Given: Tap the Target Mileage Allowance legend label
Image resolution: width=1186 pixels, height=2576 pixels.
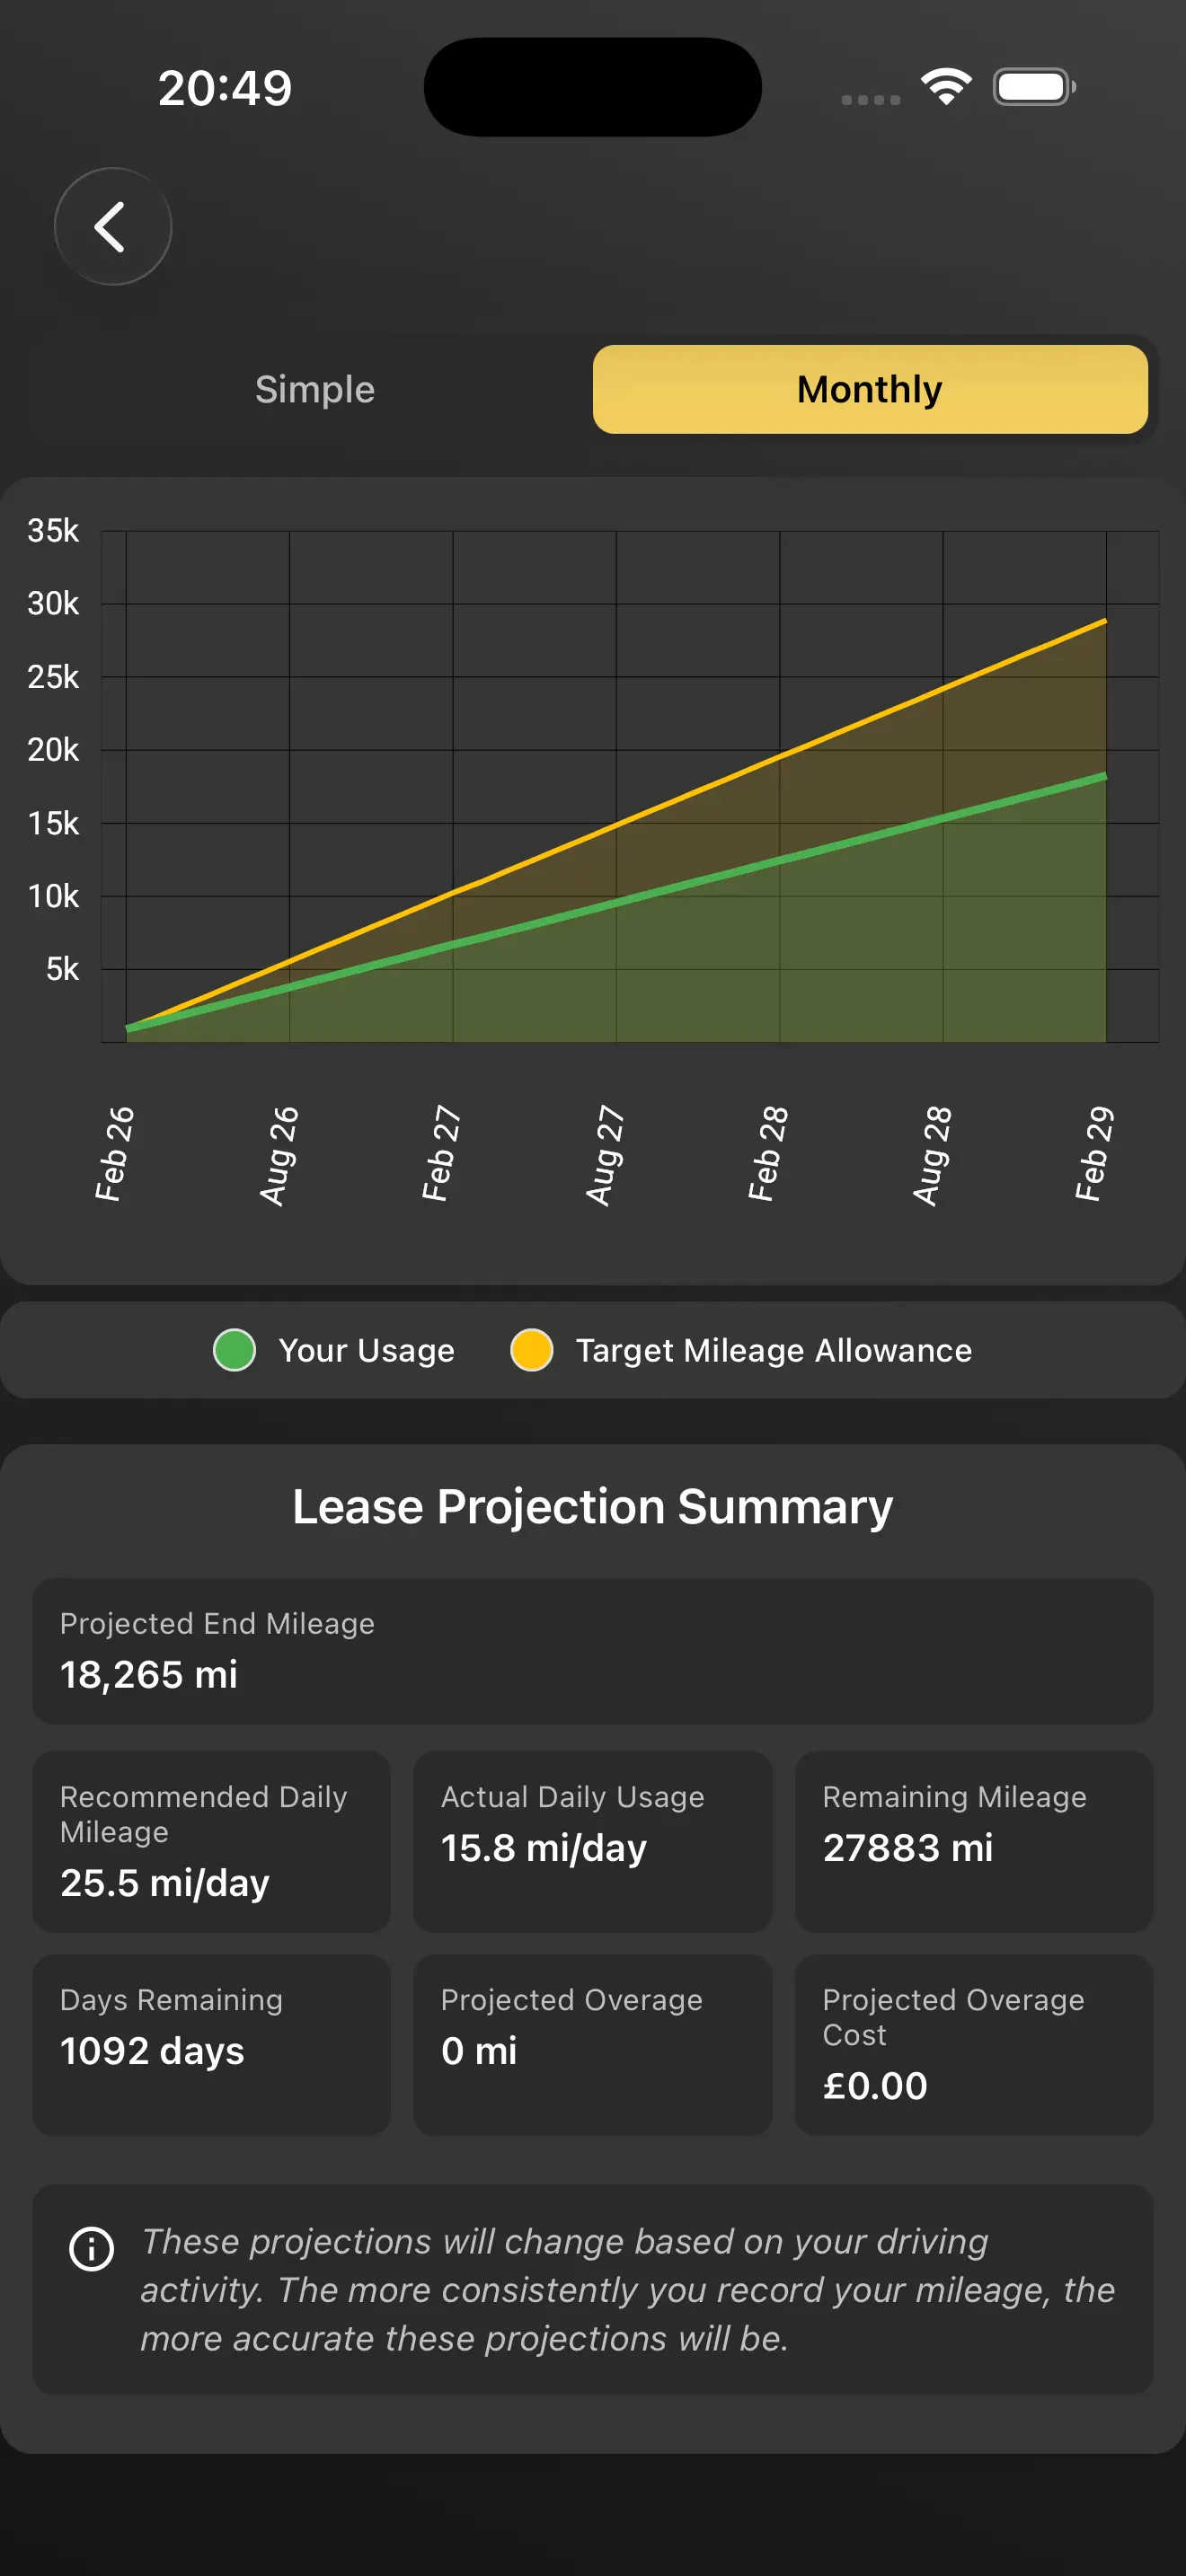Looking at the screenshot, I should point(773,1350).
